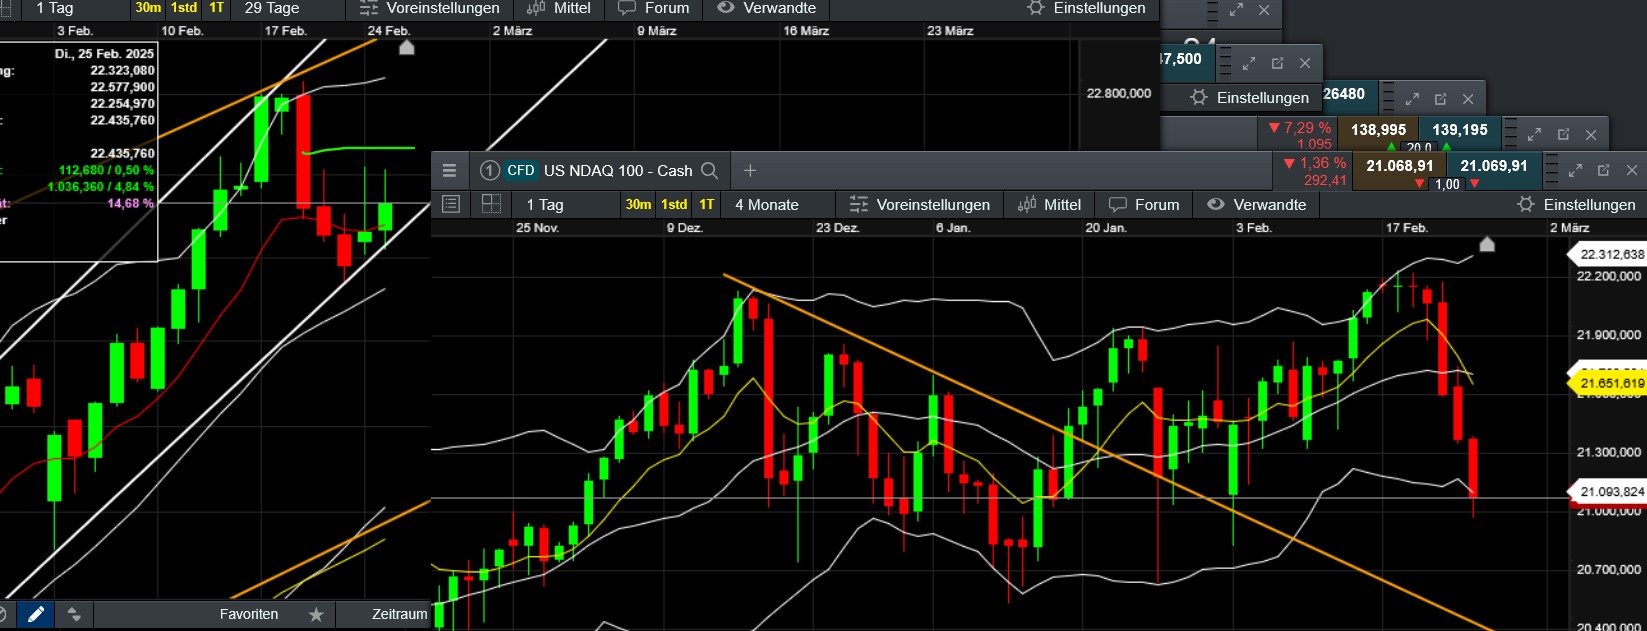
Task: Click the CFD badge in NDAQ title
Action: [x=521, y=170]
